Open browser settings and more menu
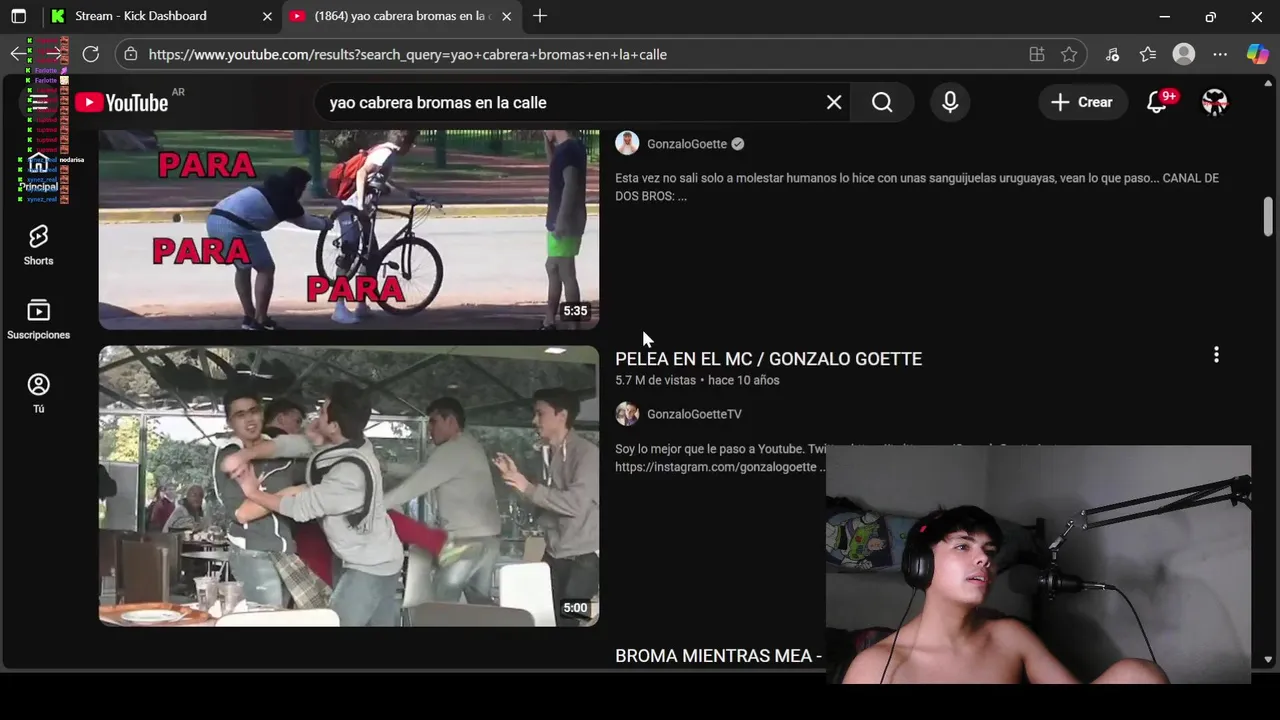Viewport: 1280px width, 720px height. pyautogui.click(x=1220, y=54)
